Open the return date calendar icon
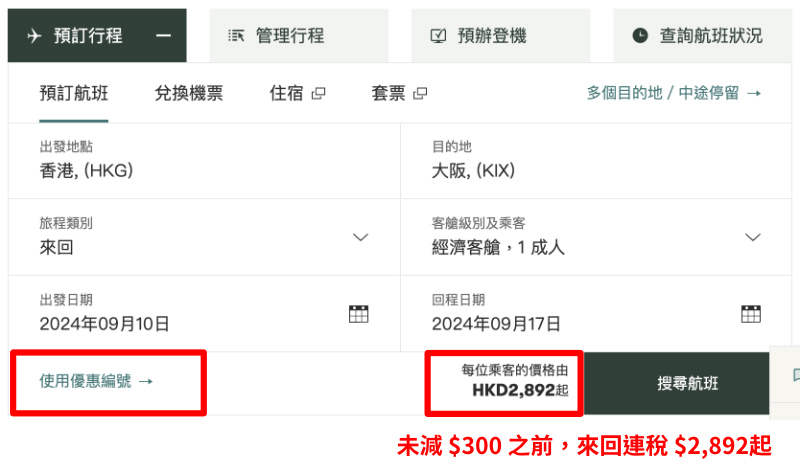Image resolution: width=800 pixels, height=472 pixels. (751, 314)
